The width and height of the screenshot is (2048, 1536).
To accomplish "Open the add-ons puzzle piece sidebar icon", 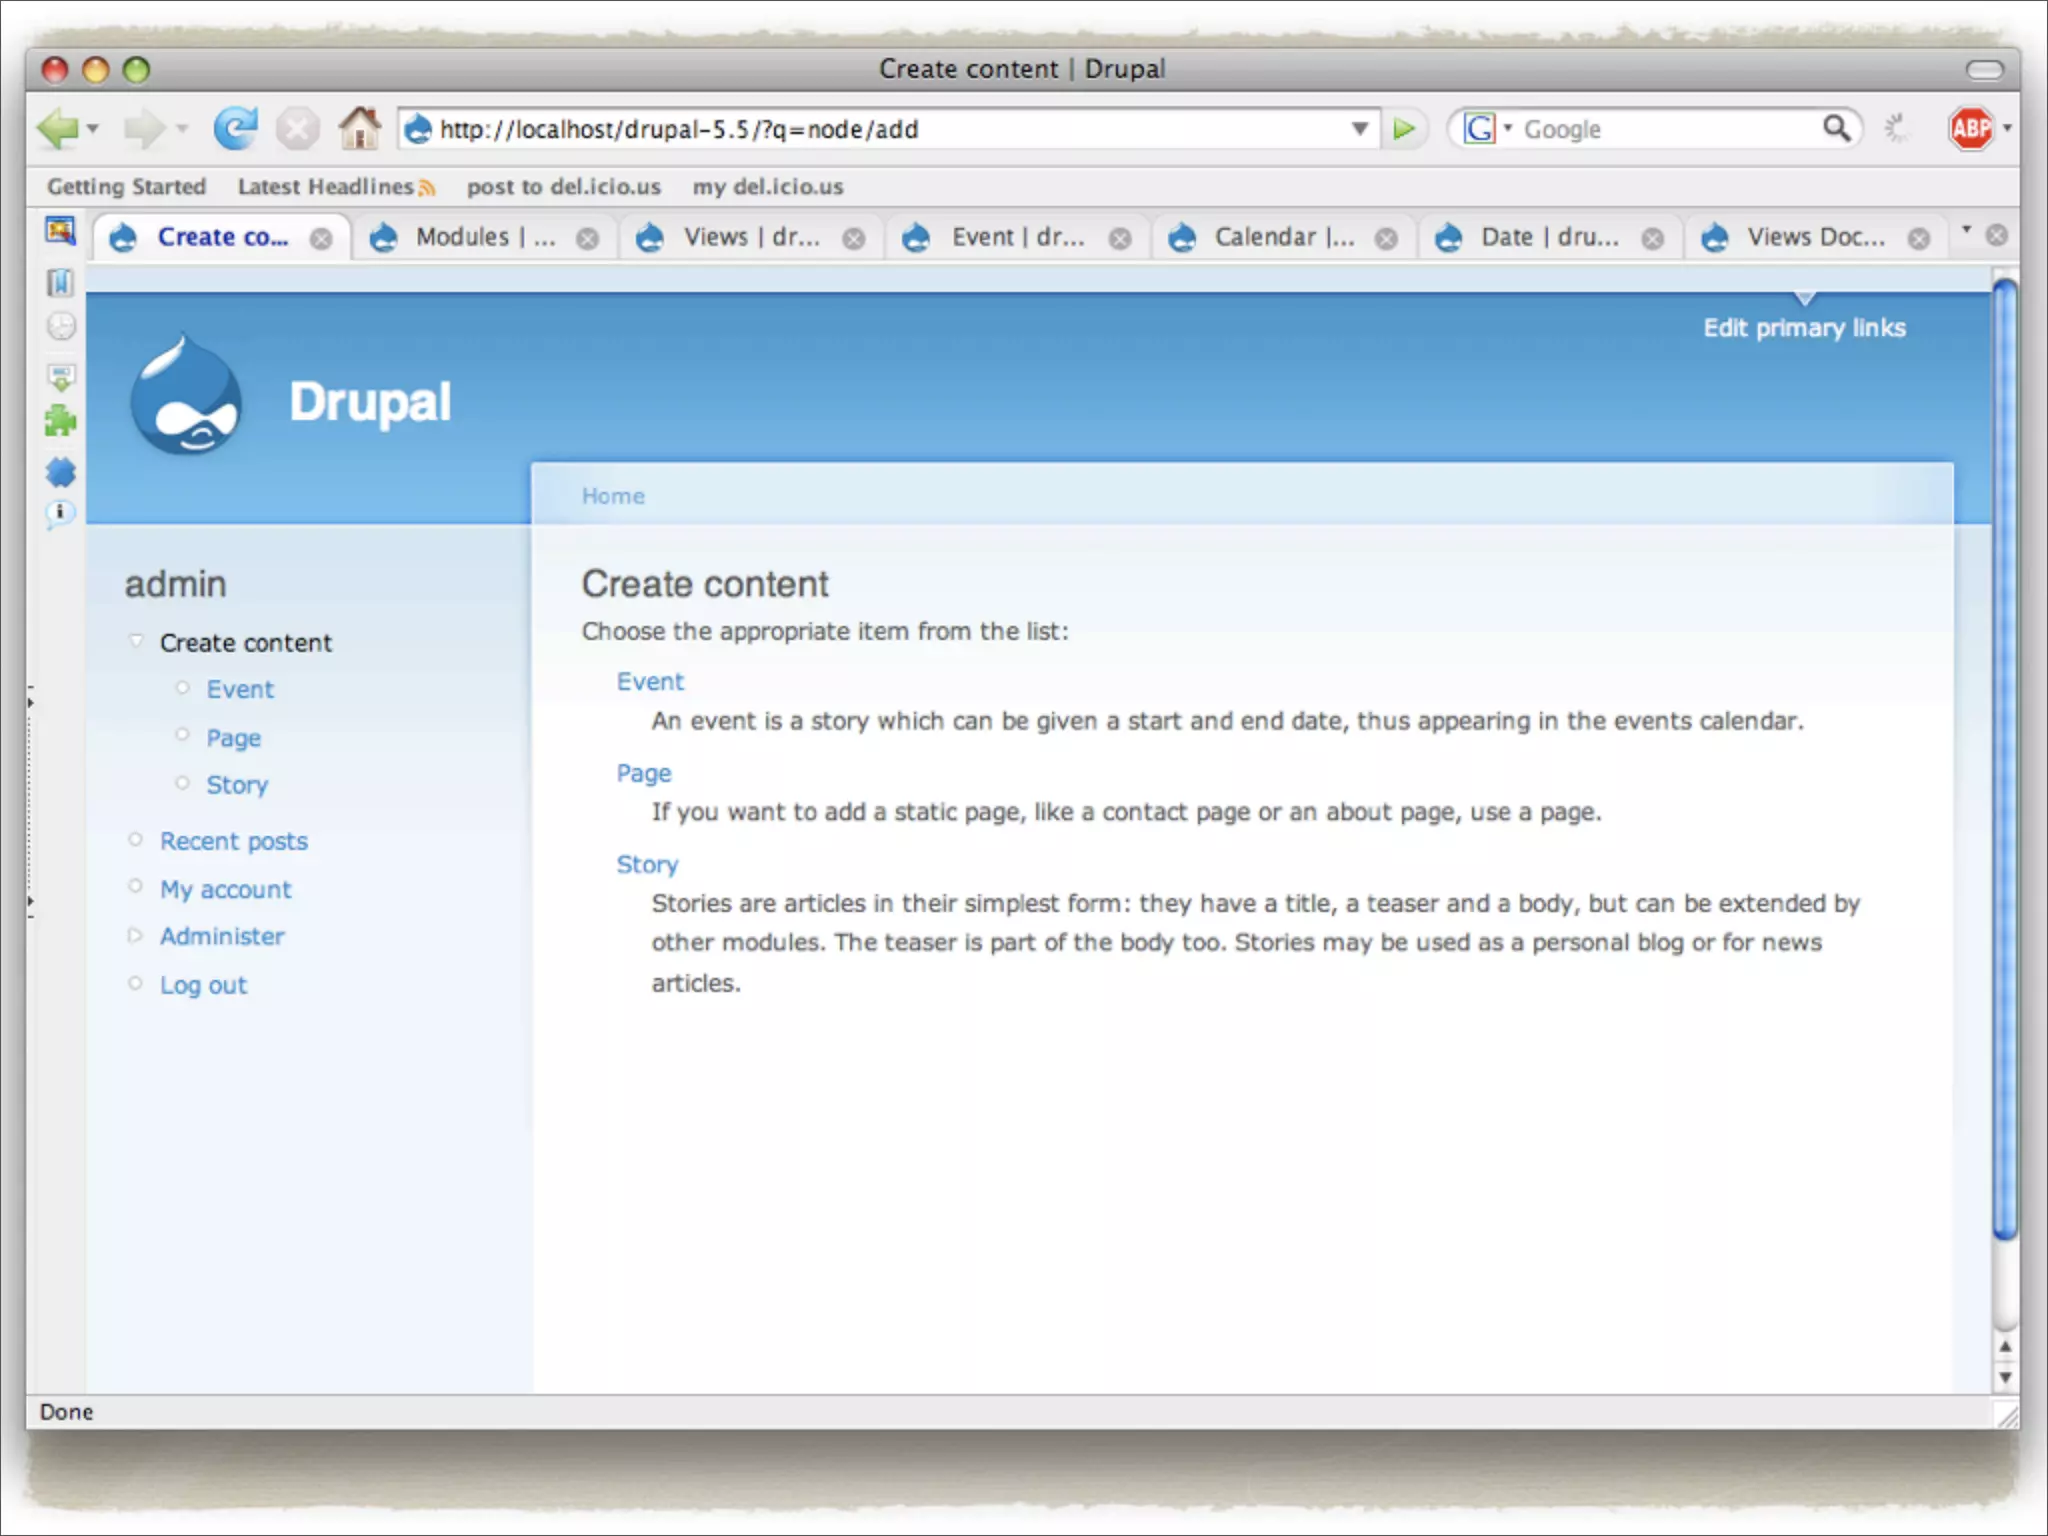I will [60, 421].
